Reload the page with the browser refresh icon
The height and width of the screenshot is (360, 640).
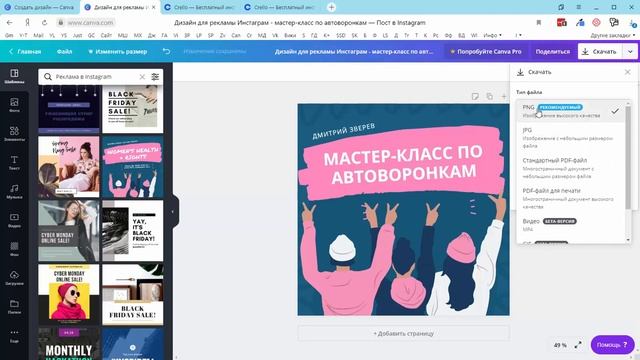pyautogui.click(x=44, y=22)
